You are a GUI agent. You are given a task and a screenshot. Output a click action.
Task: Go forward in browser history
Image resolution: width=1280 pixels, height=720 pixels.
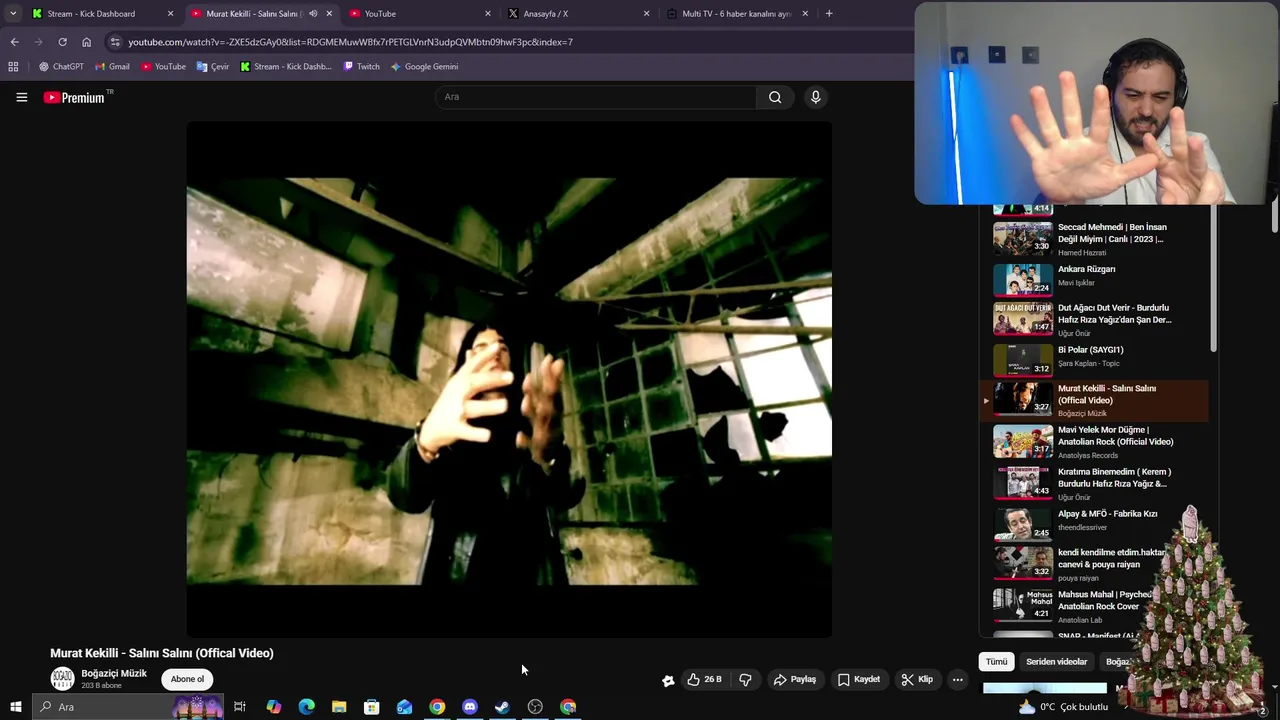[x=38, y=42]
